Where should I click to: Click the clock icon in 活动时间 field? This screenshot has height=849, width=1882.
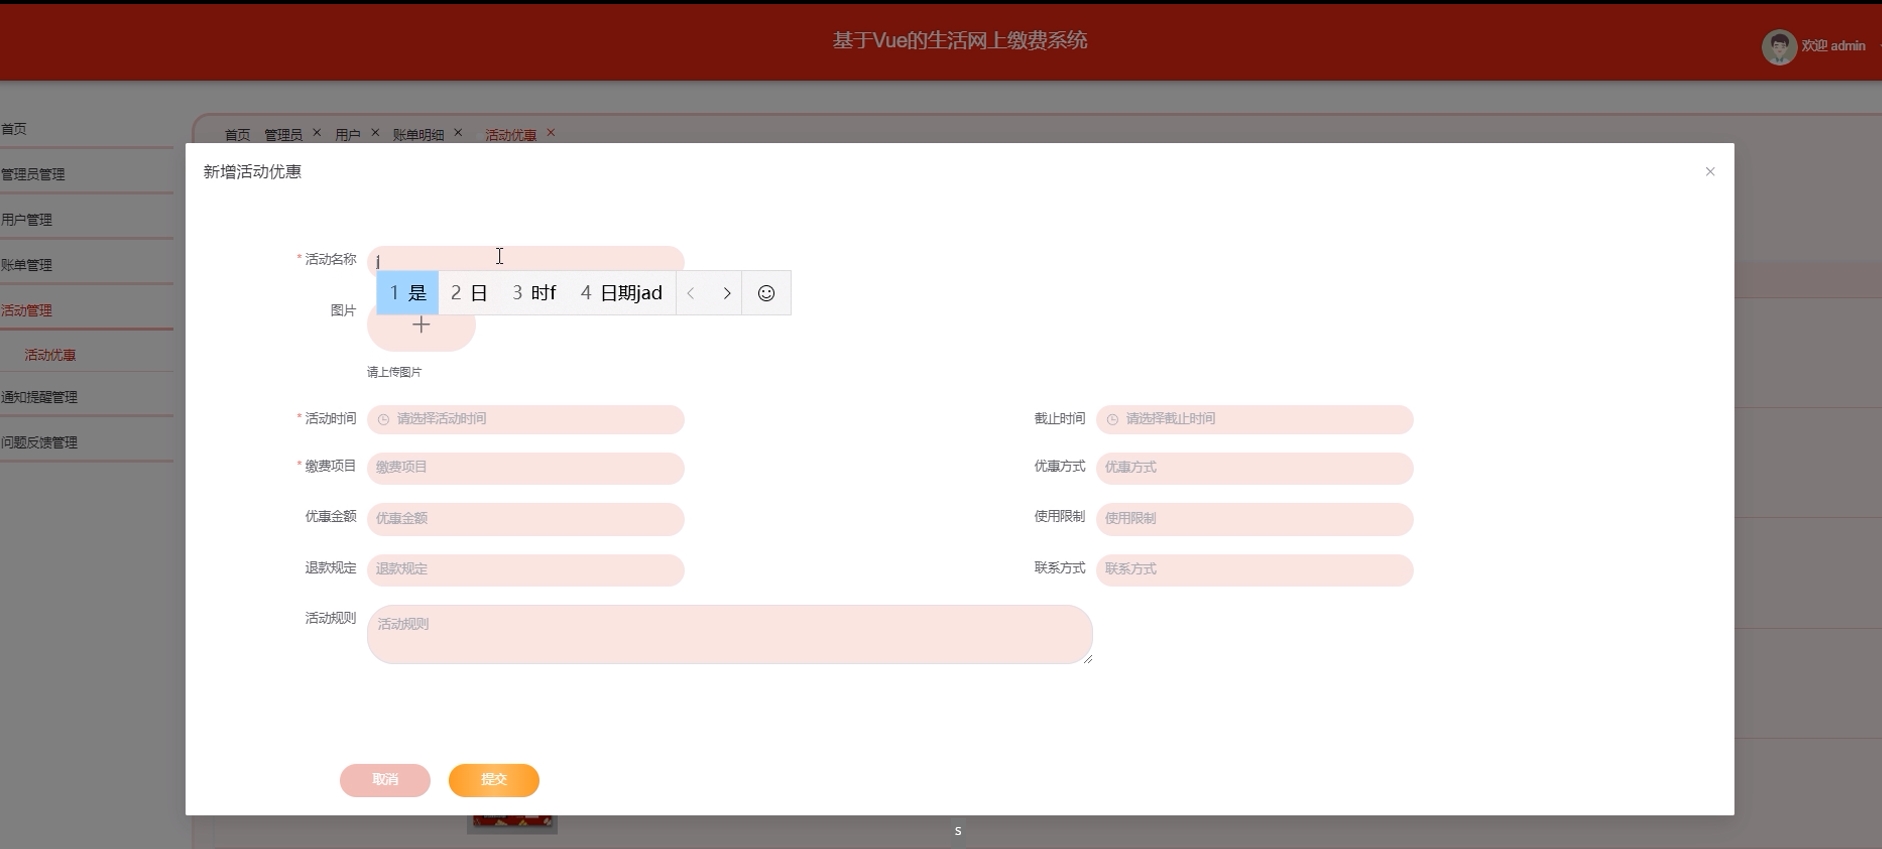(383, 420)
